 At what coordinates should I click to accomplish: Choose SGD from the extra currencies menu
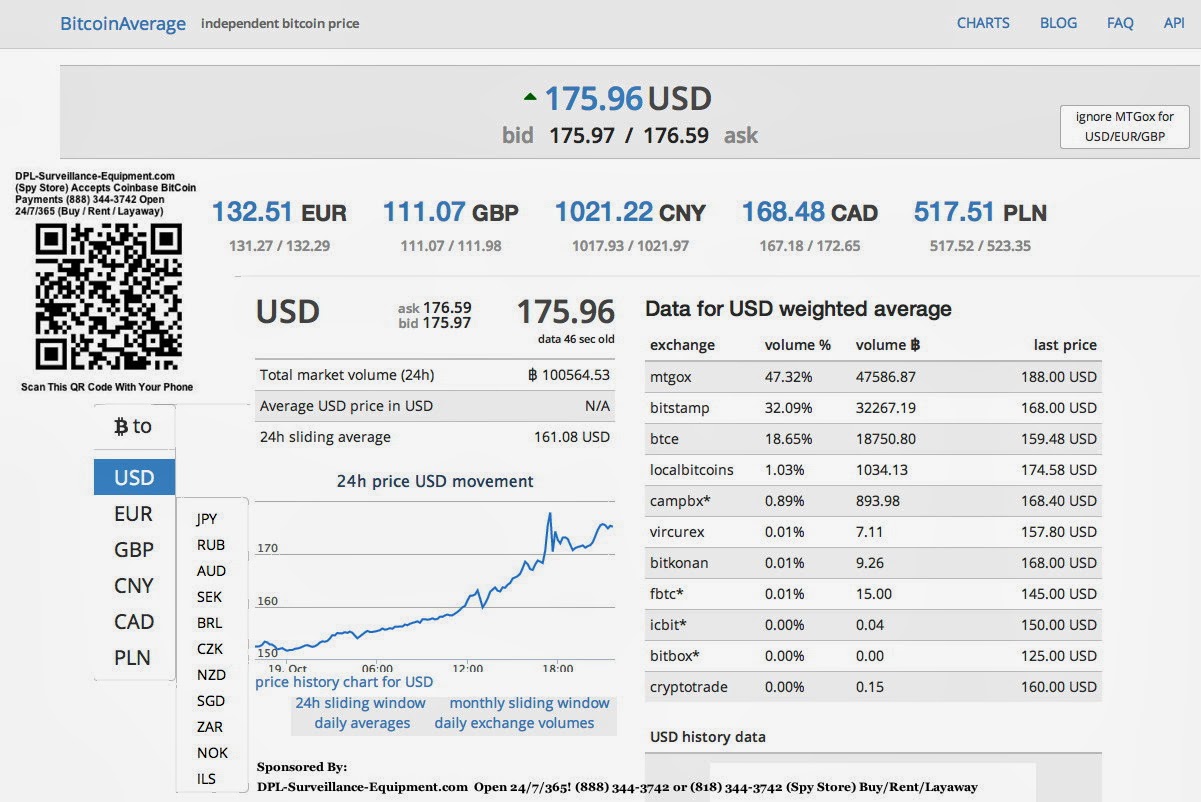[211, 701]
